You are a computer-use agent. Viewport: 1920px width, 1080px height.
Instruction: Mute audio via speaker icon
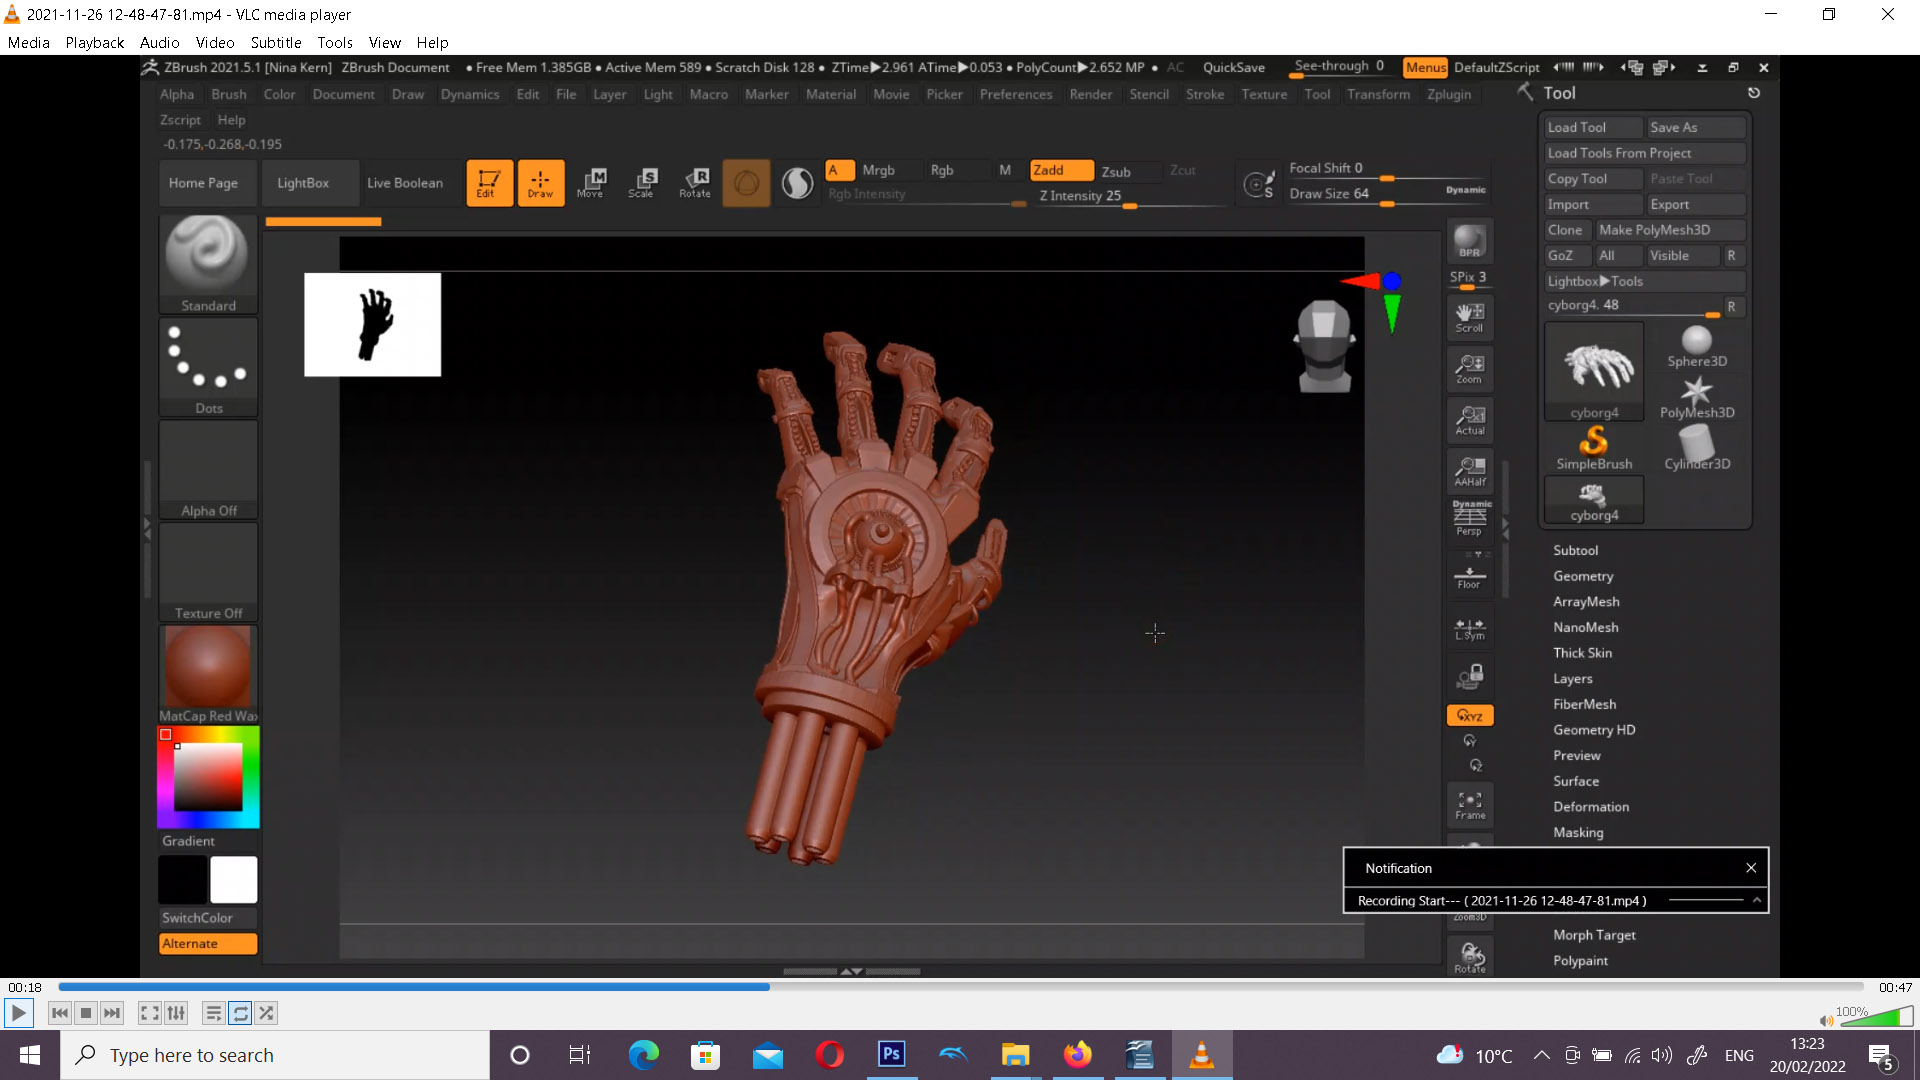click(1826, 1020)
